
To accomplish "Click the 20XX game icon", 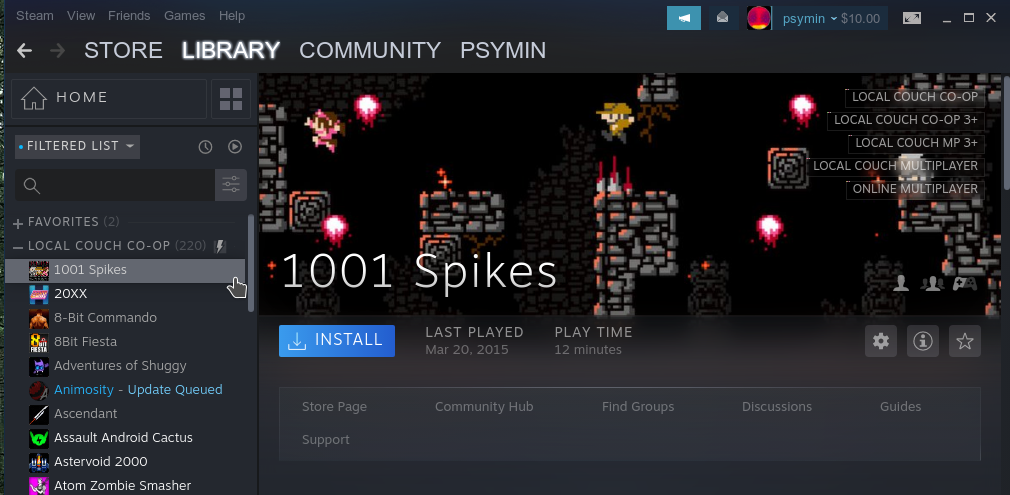I will pyautogui.click(x=39, y=294).
